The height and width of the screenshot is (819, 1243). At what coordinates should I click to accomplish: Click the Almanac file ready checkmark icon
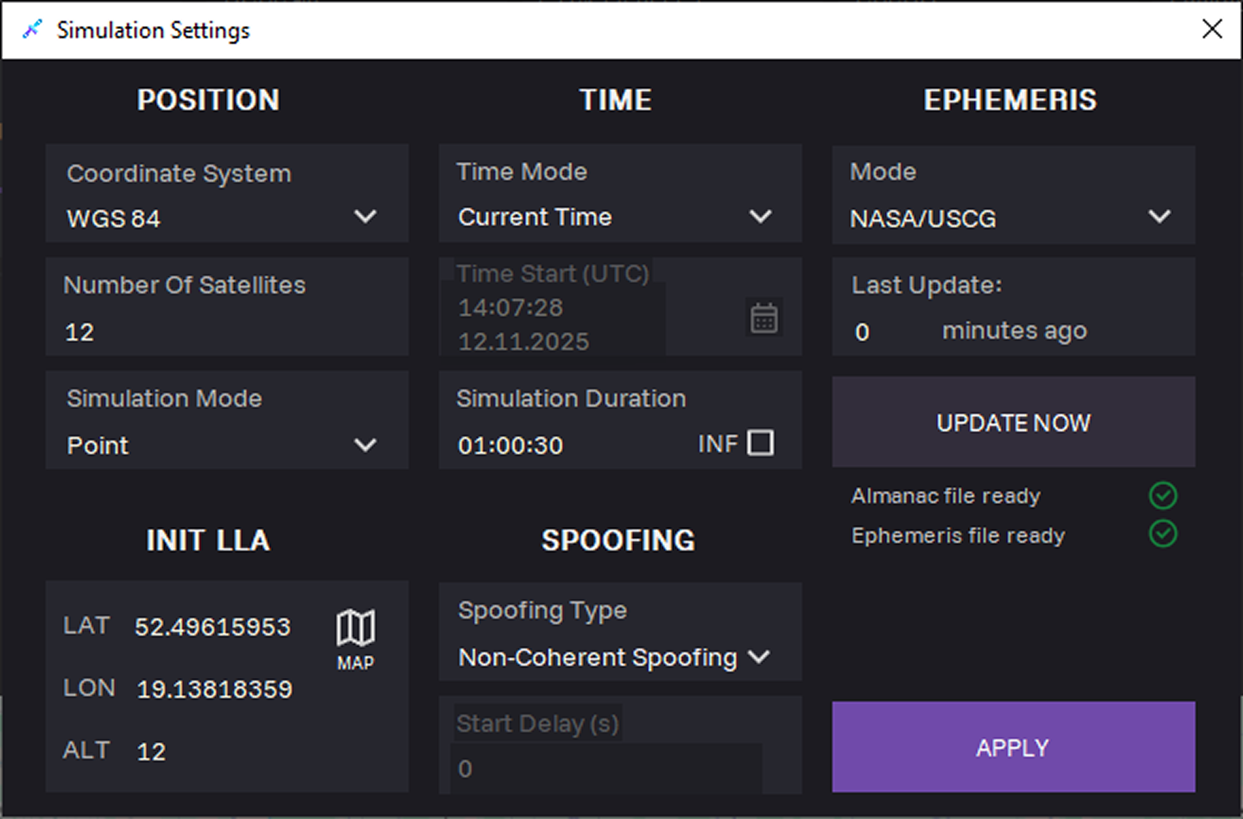[1162, 495]
